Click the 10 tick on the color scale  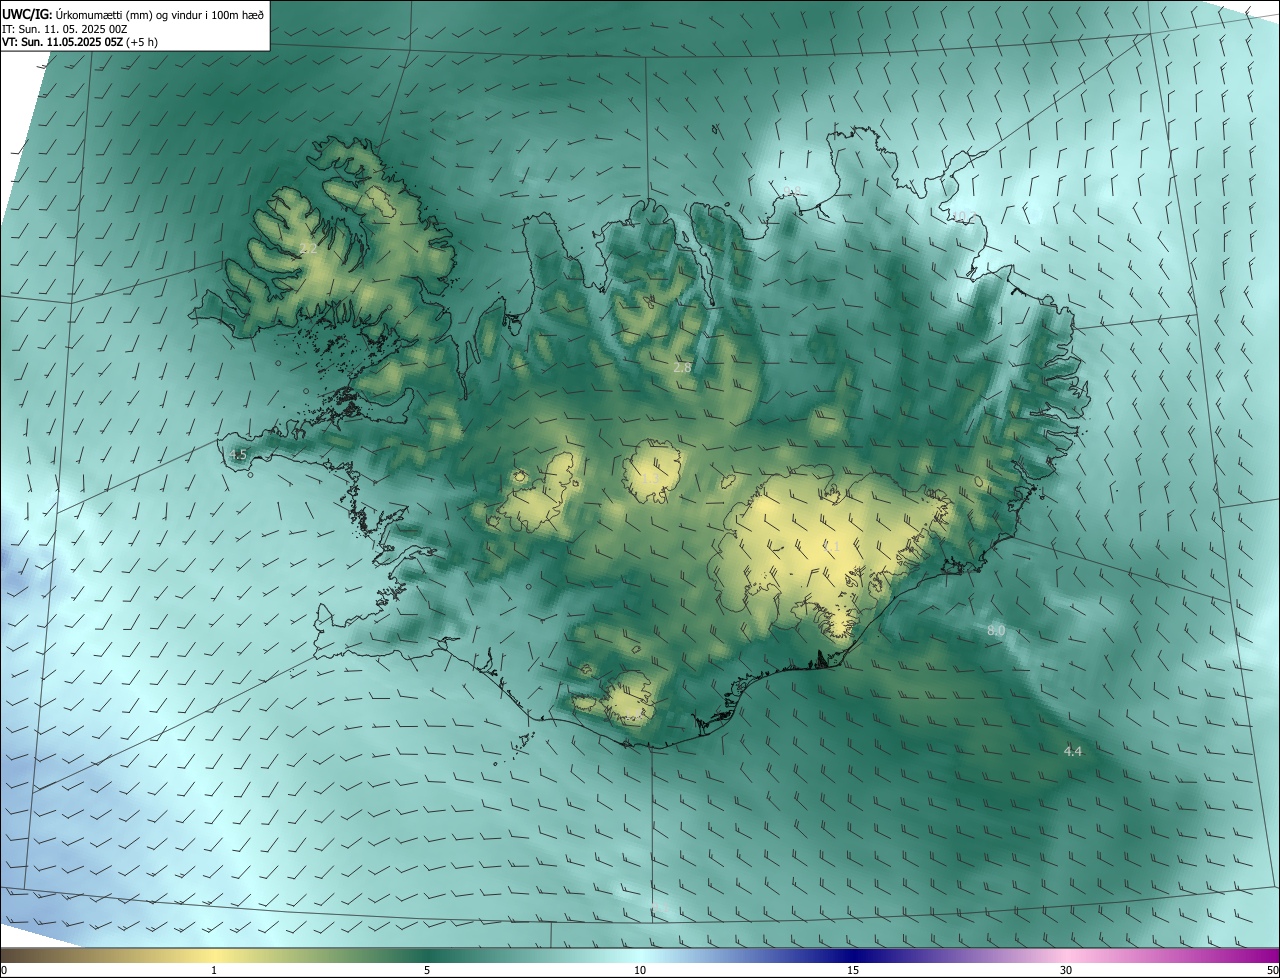tap(640, 970)
